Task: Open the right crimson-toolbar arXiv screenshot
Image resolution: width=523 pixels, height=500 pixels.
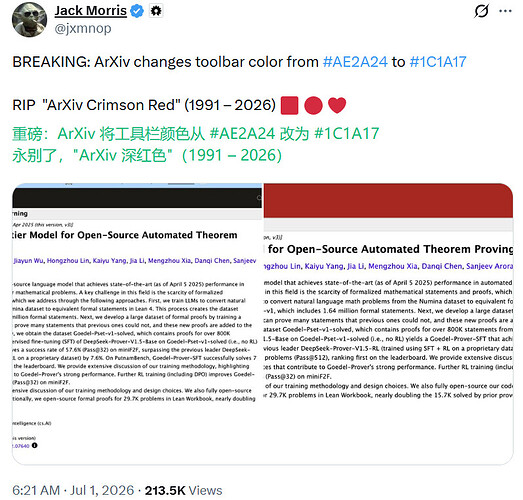Action: pyautogui.click(x=388, y=323)
